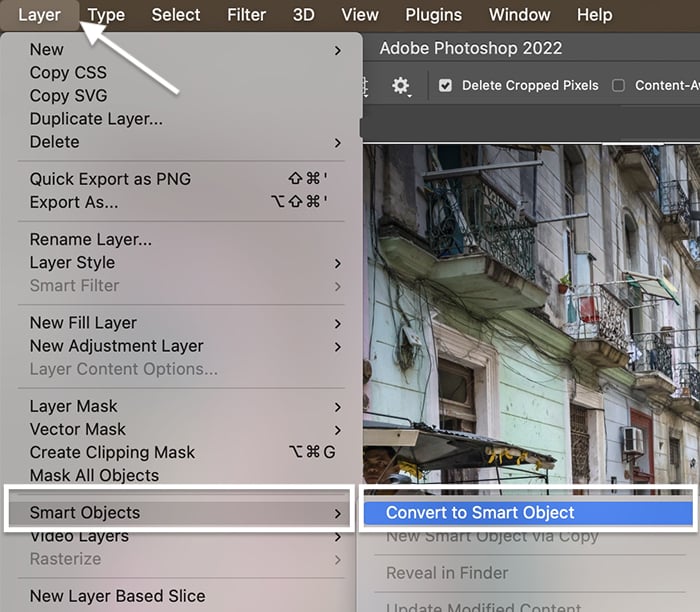The height and width of the screenshot is (612, 700).
Task: Expand the Video Layers submenu
Action: click(x=181, y=536)
